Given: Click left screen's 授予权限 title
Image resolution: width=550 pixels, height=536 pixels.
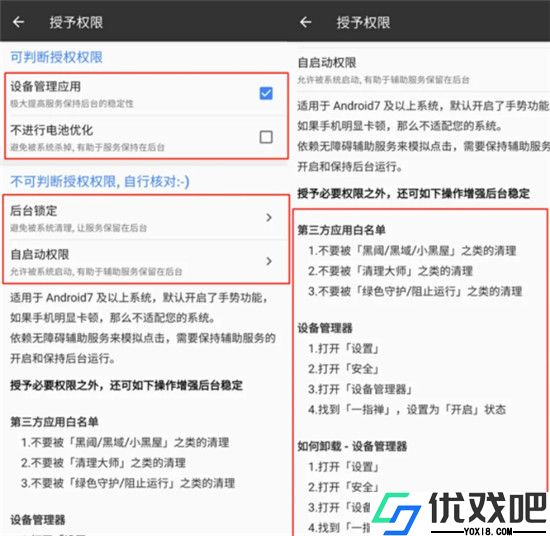Looking at the screenshot, I should 76,22.
